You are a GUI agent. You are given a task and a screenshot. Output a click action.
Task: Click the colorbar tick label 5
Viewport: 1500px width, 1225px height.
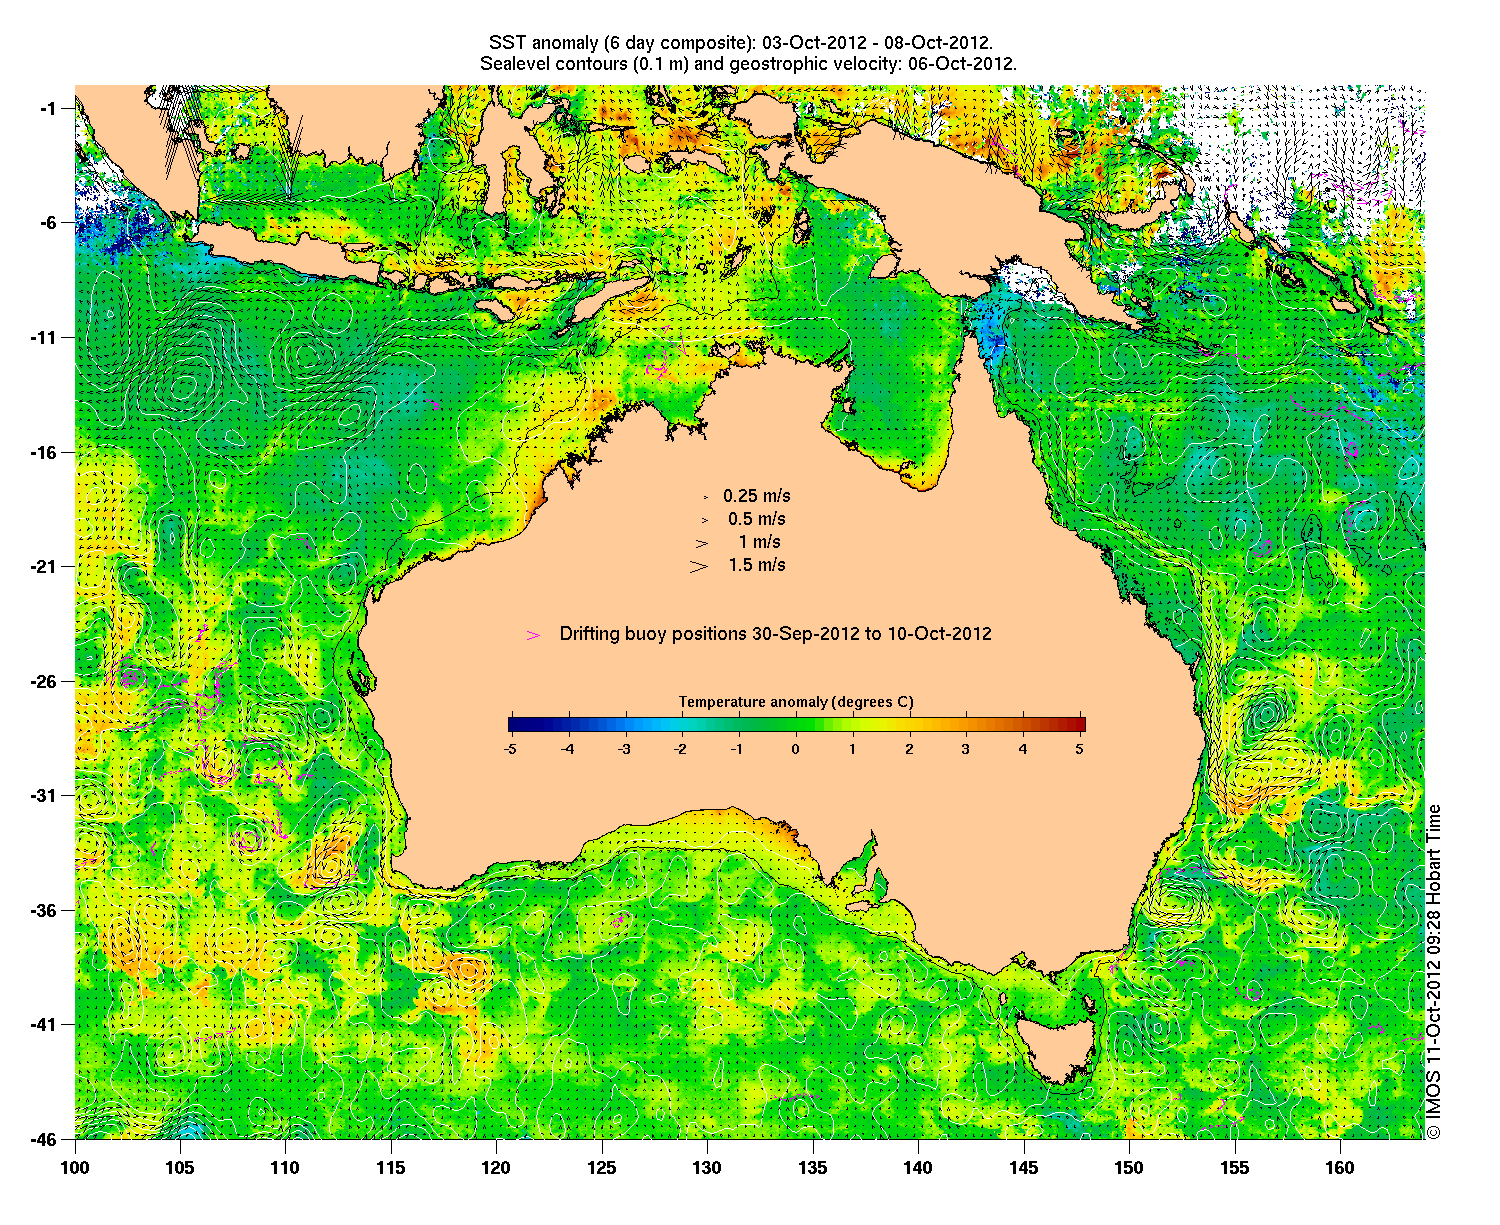pos(1080,748)
